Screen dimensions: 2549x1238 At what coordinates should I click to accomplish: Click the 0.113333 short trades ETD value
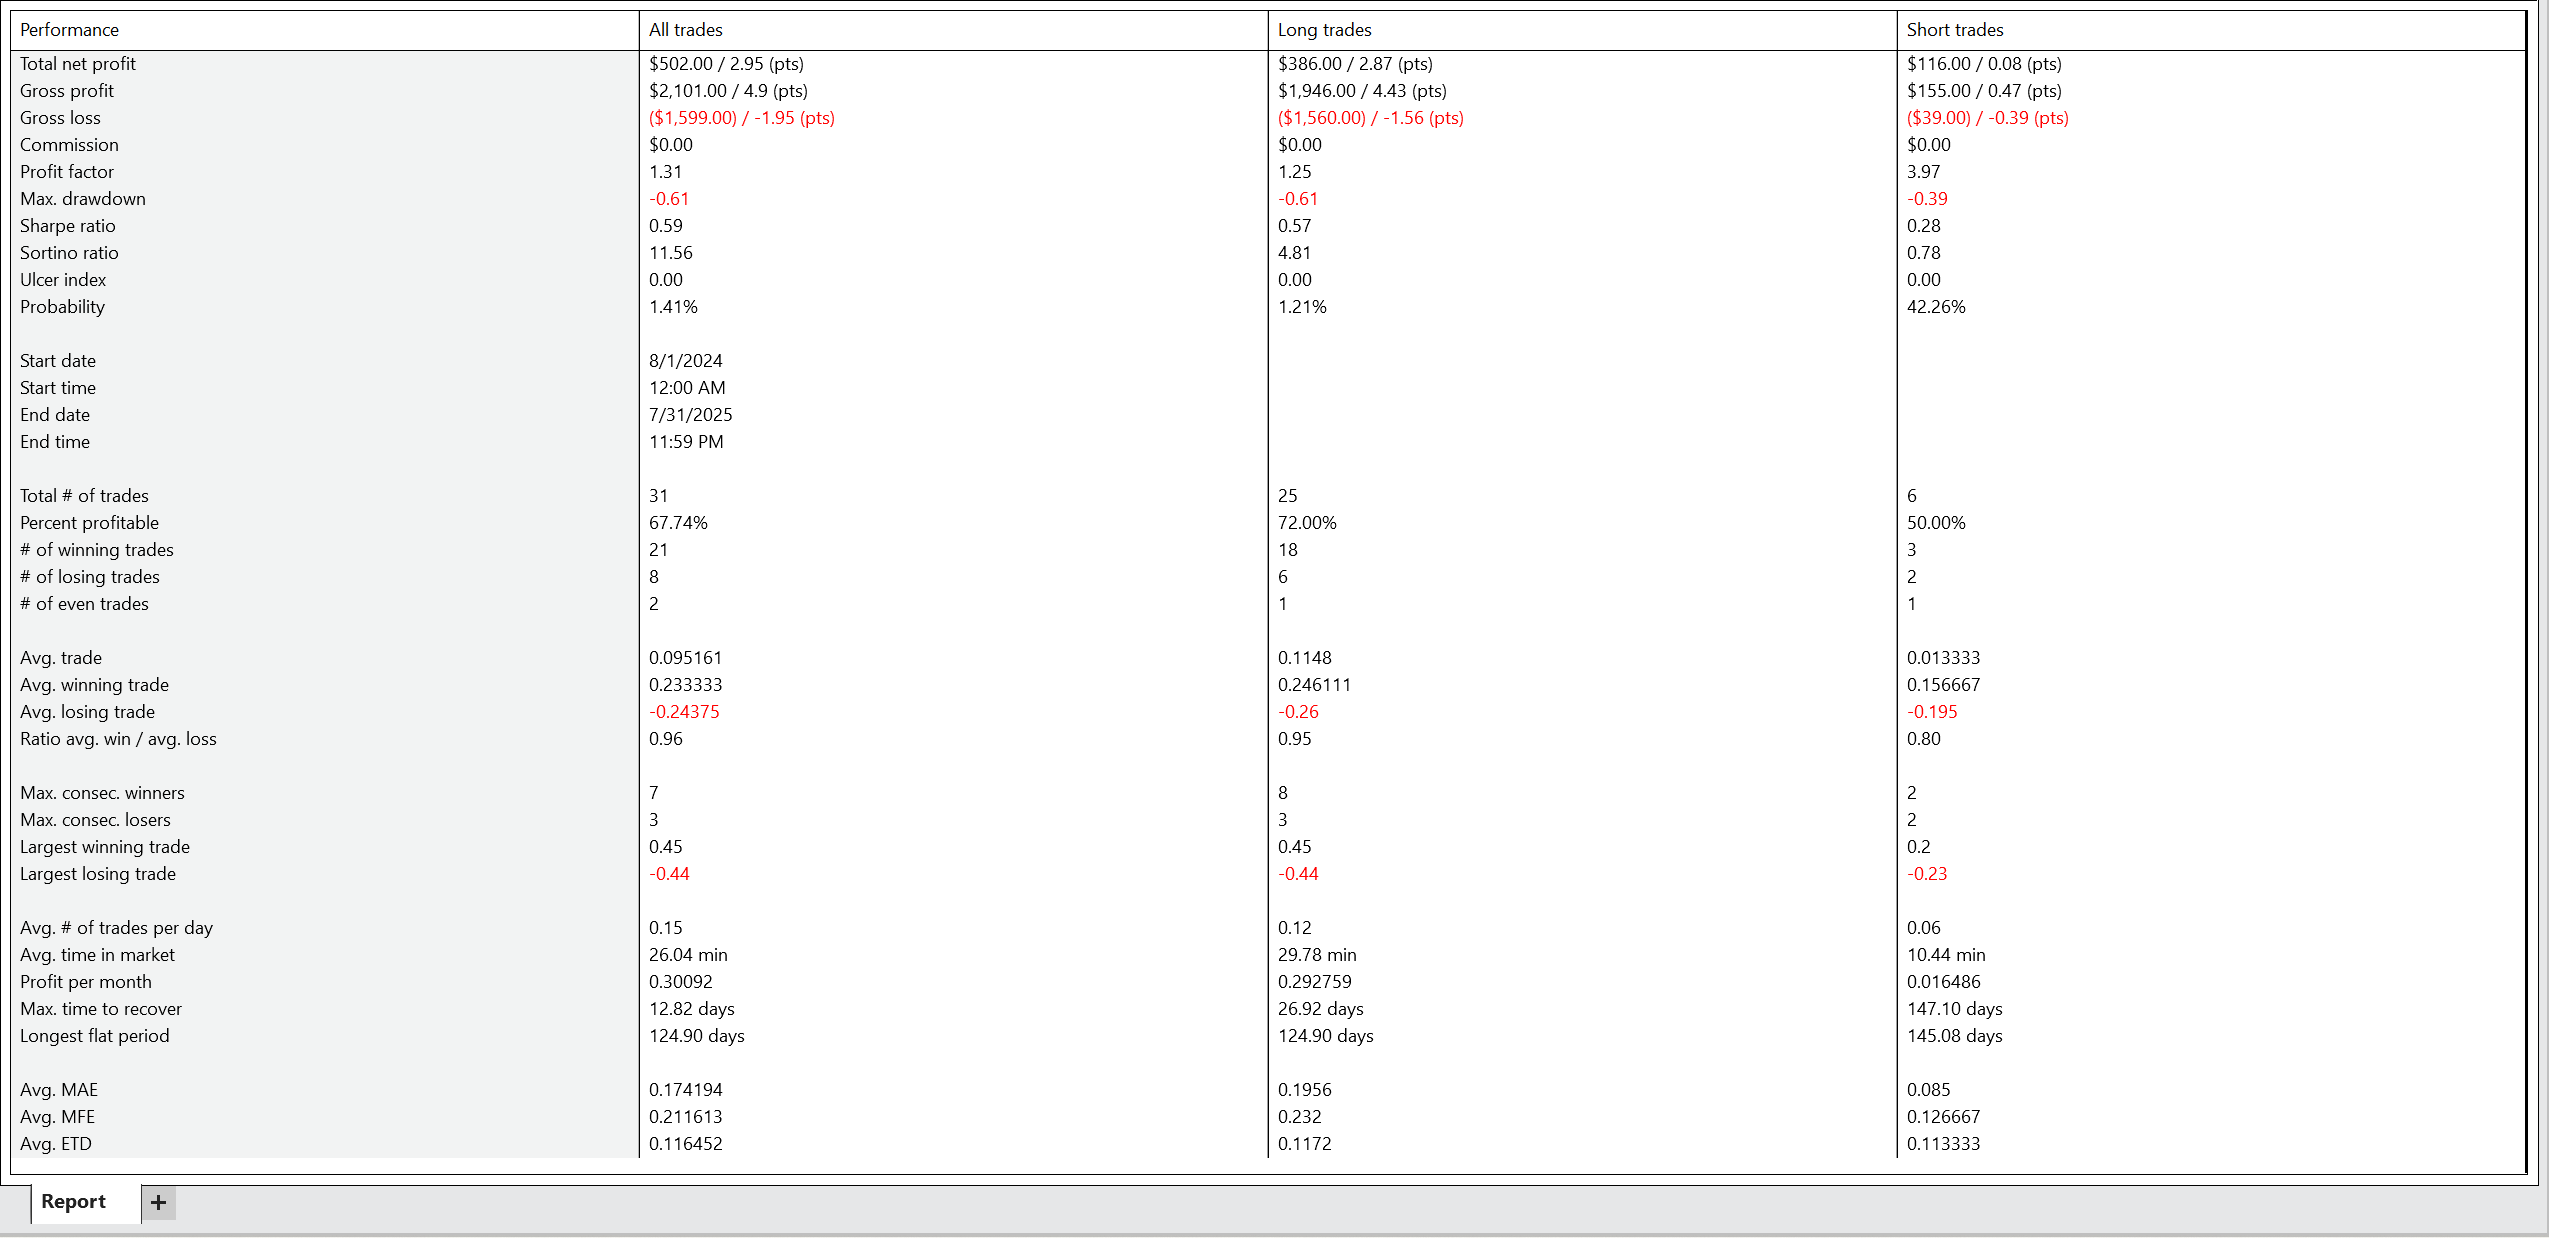click(1943, 1144)
